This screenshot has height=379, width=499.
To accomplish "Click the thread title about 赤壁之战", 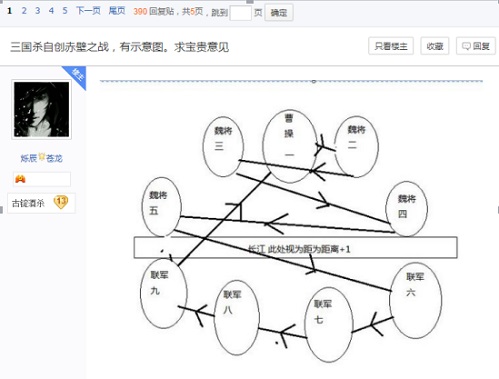I will (120, 47).
